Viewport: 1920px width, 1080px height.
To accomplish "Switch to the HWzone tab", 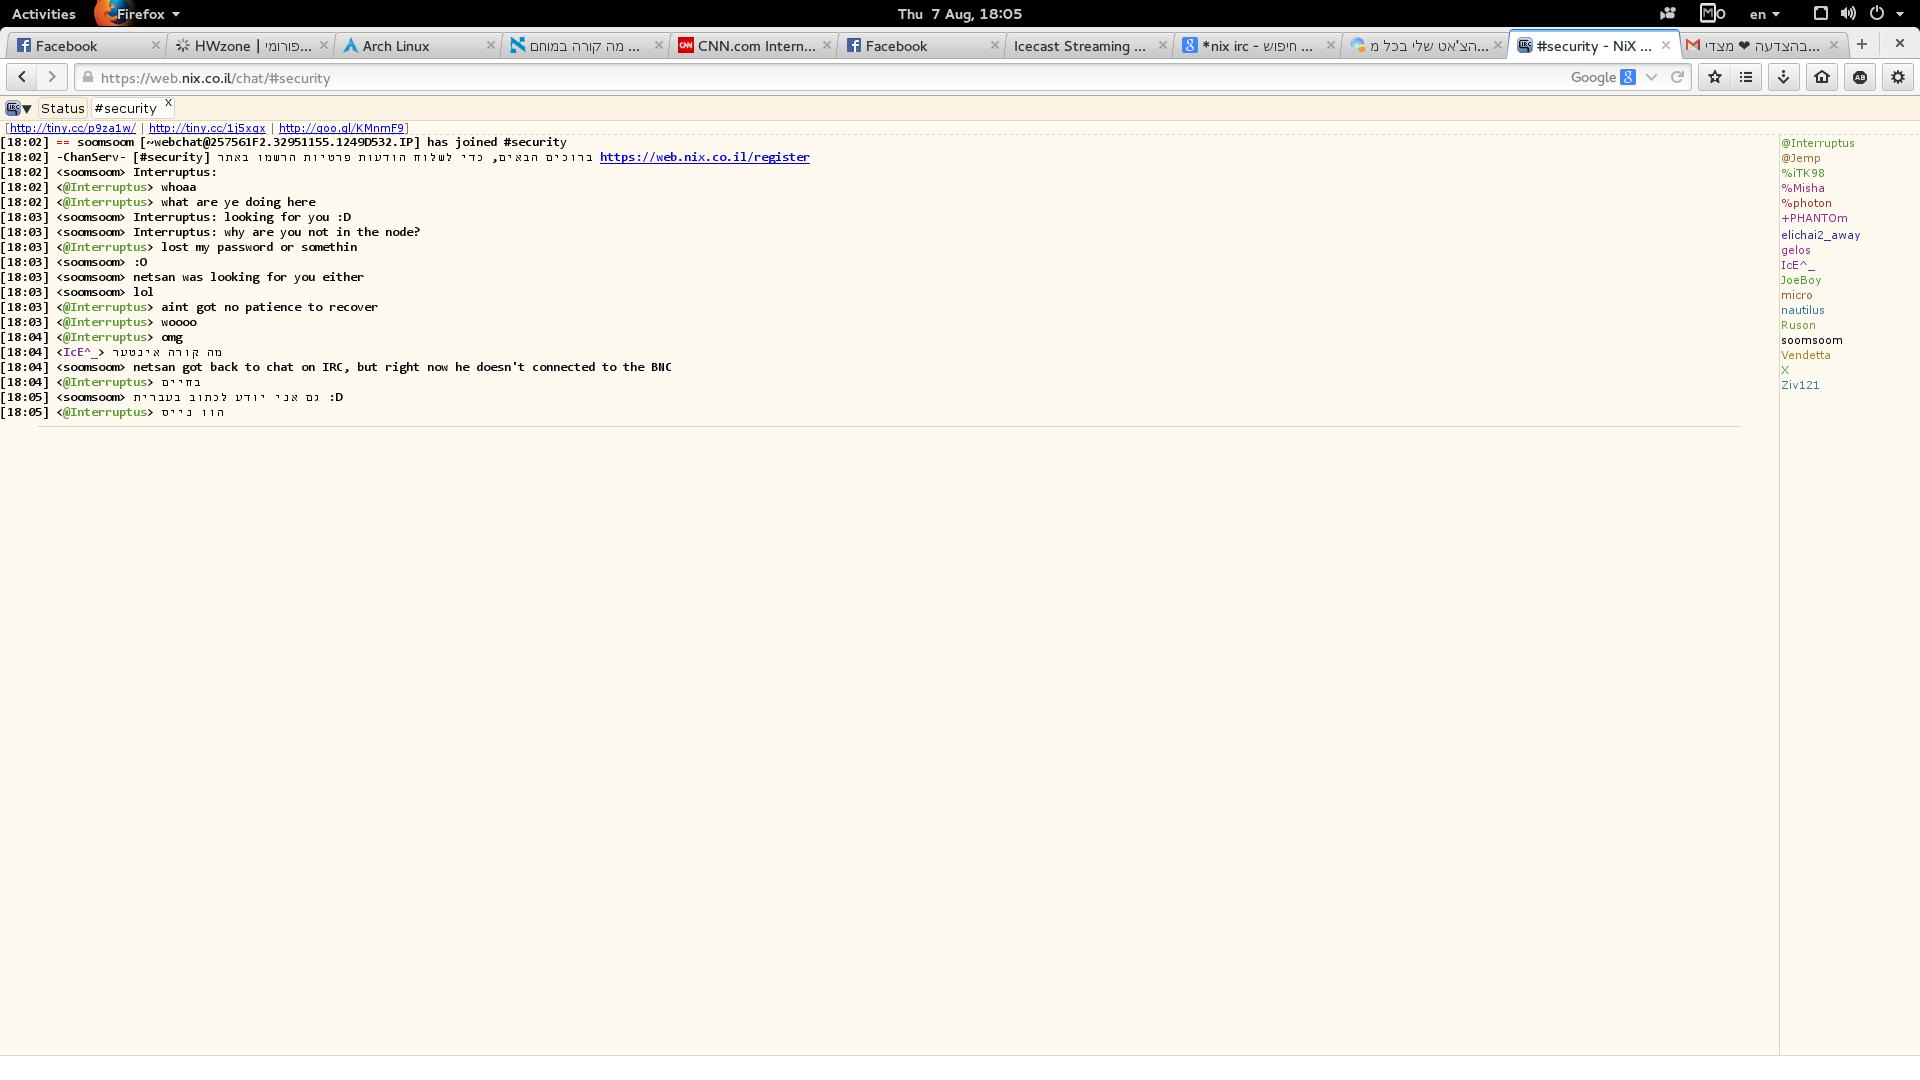I will click(251, 45).
